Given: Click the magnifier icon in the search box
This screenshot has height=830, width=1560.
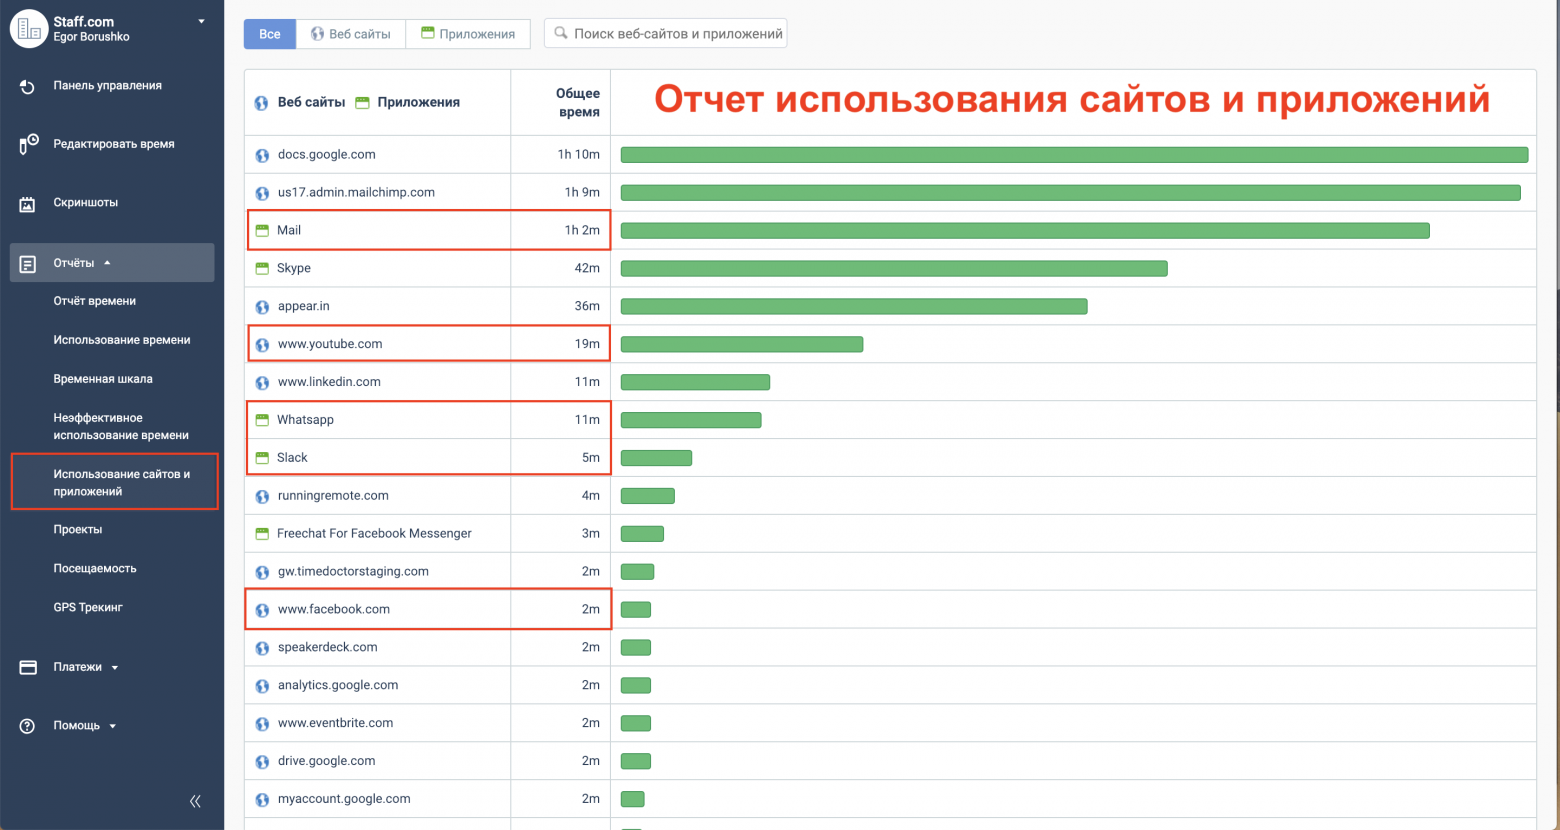Looking at the screenshot, I should [x=559, y=33].
